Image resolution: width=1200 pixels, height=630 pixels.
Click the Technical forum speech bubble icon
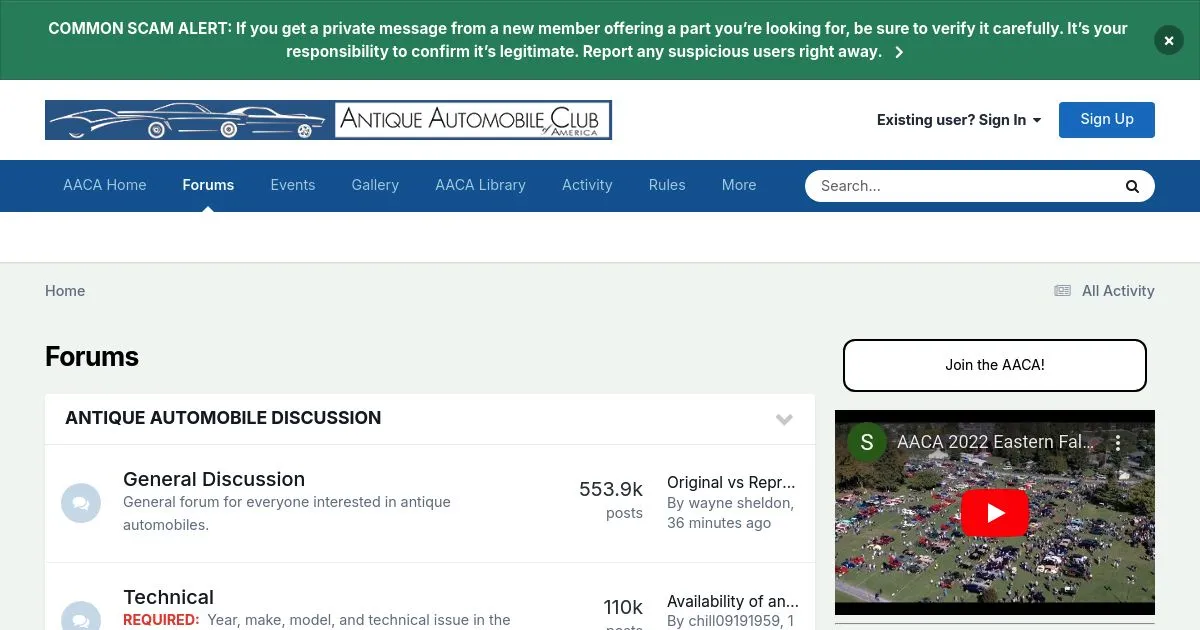[81, 615]
